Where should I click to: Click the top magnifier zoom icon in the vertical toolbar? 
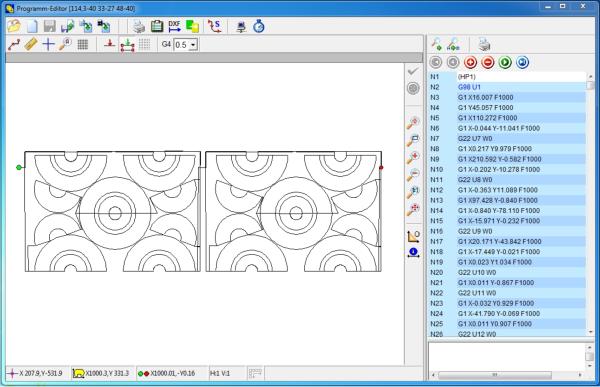tap(413, 122)
